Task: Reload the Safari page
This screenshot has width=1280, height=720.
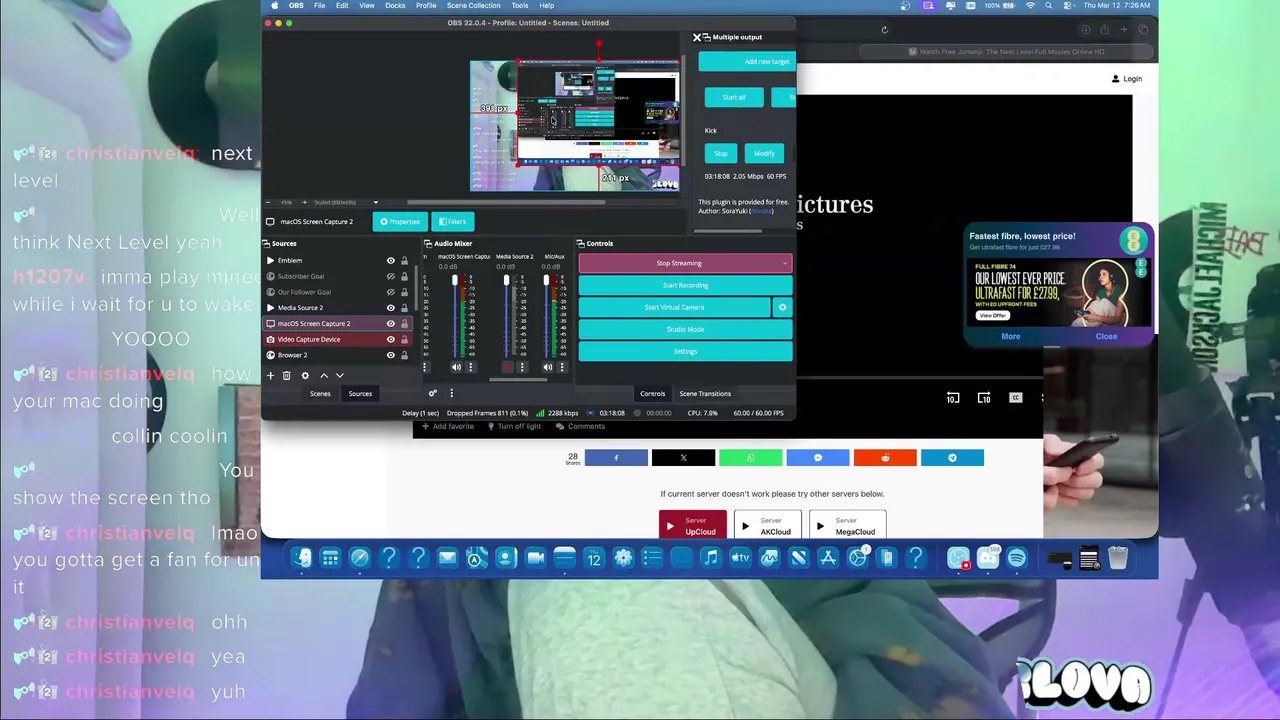Action: click(885, 30)
